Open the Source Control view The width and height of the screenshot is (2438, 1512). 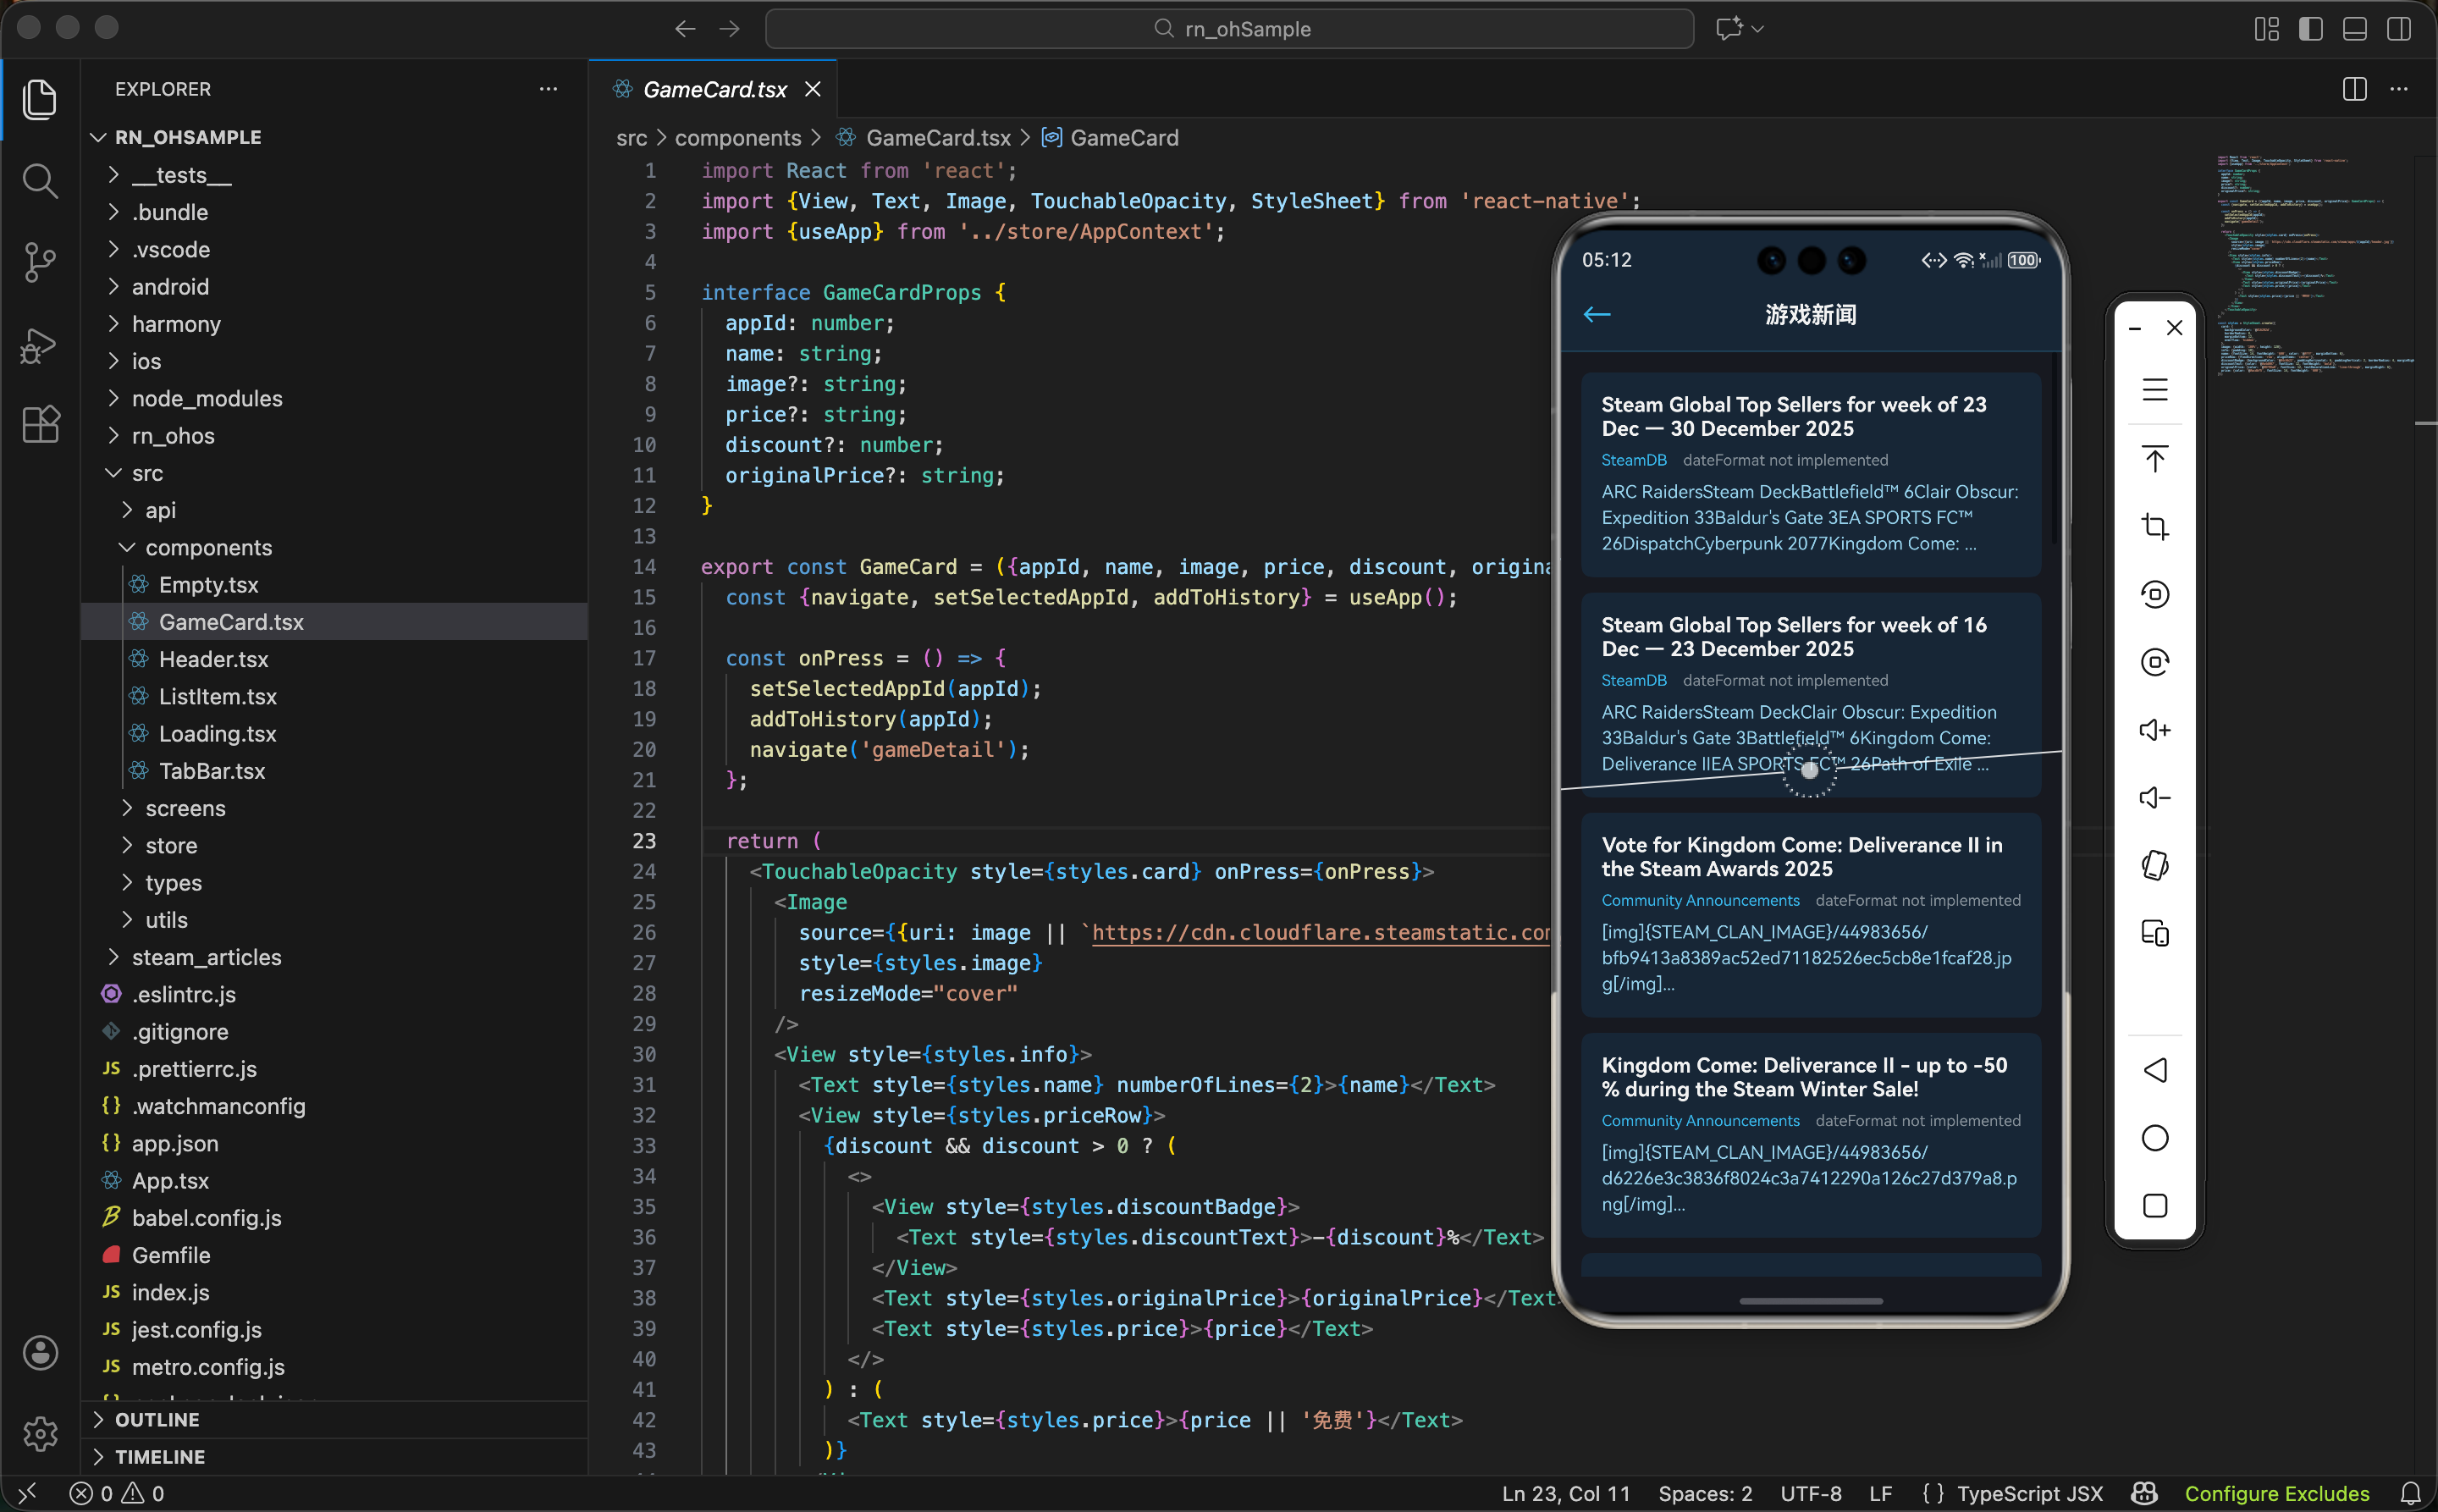pos(40,262)
